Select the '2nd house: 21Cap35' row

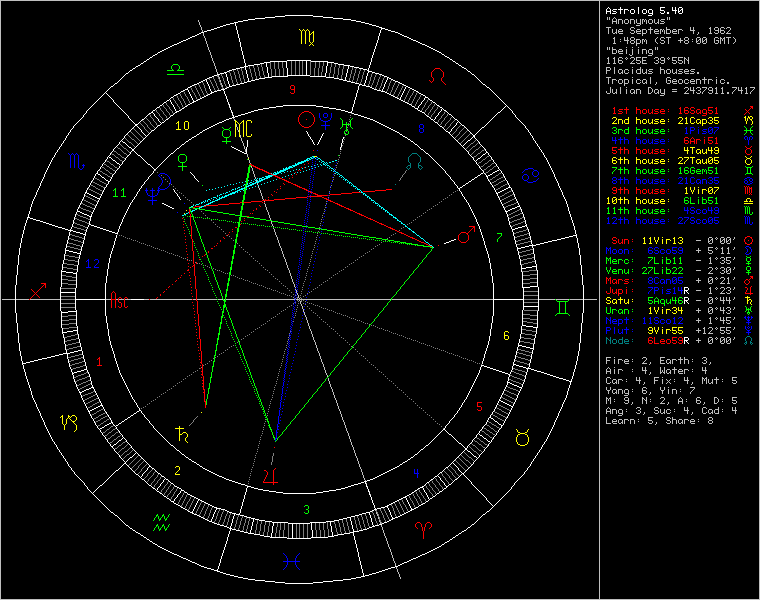(682, 121)
